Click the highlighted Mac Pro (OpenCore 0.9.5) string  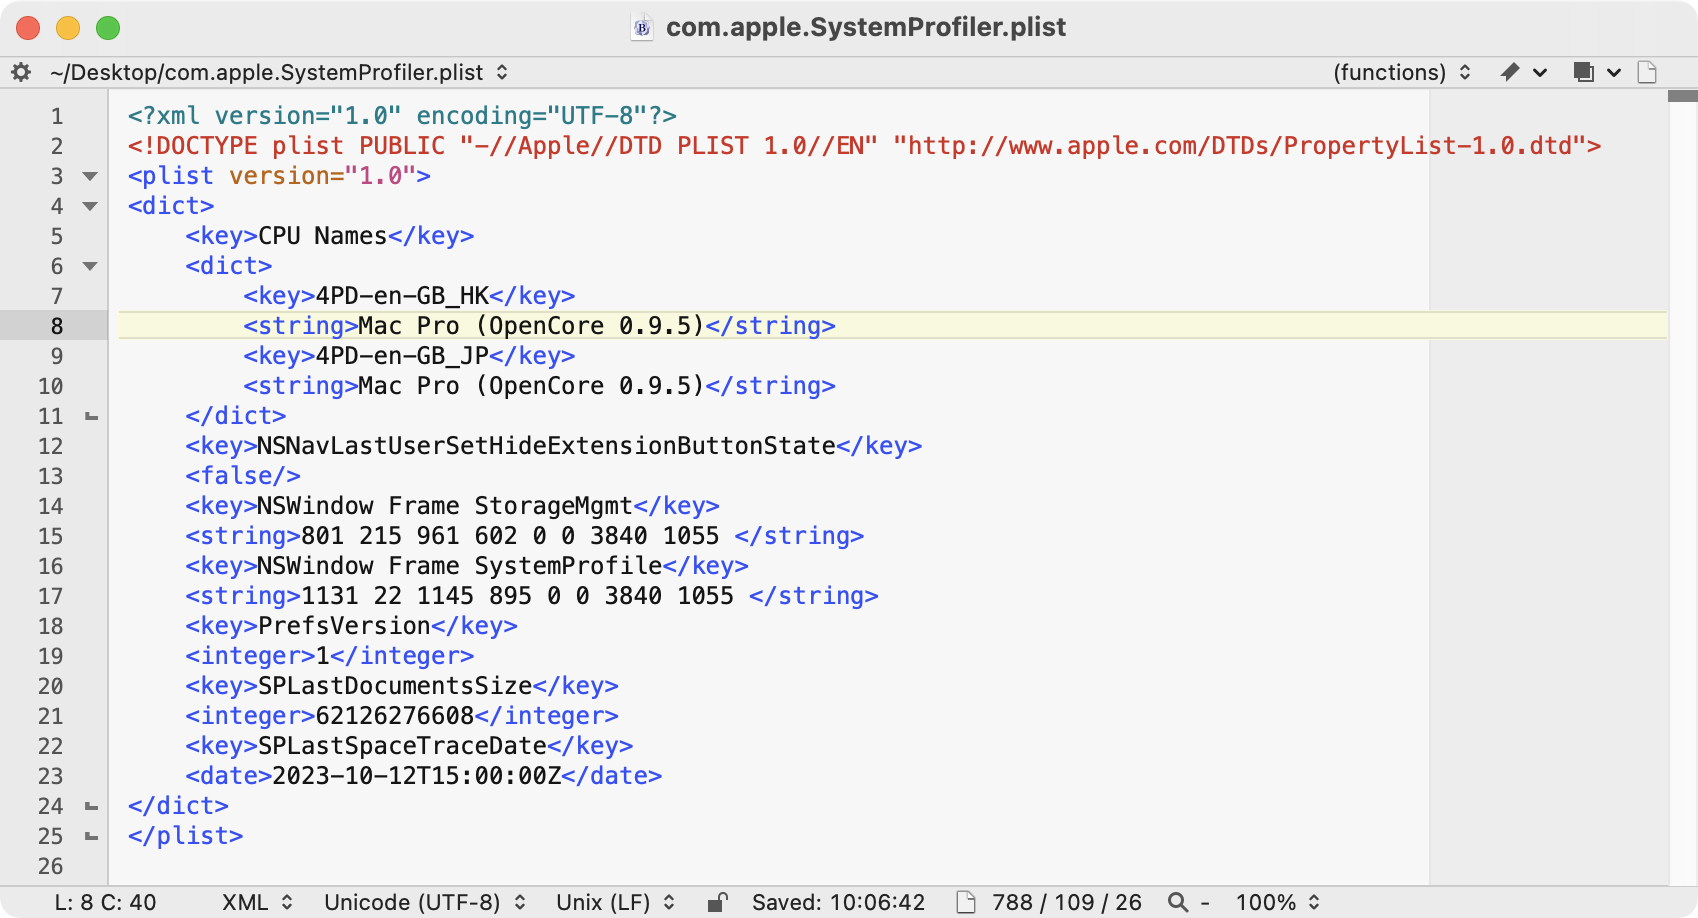tap(539, 326)
